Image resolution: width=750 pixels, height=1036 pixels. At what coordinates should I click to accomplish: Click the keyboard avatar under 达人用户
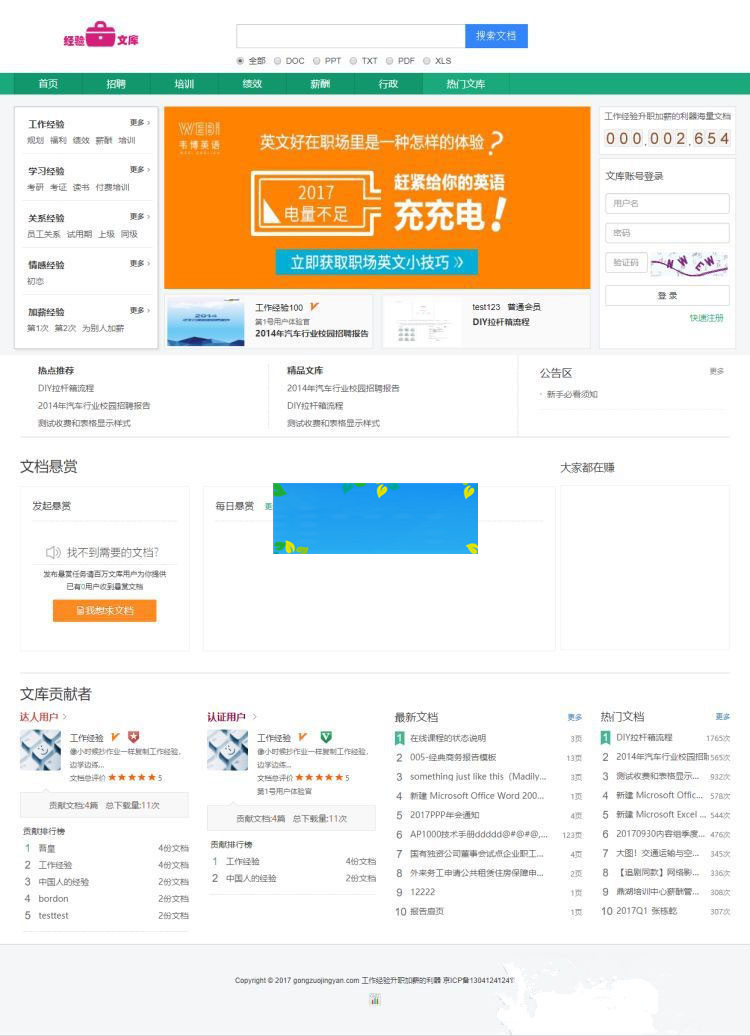pyautogui.click(x=40, y=750)
